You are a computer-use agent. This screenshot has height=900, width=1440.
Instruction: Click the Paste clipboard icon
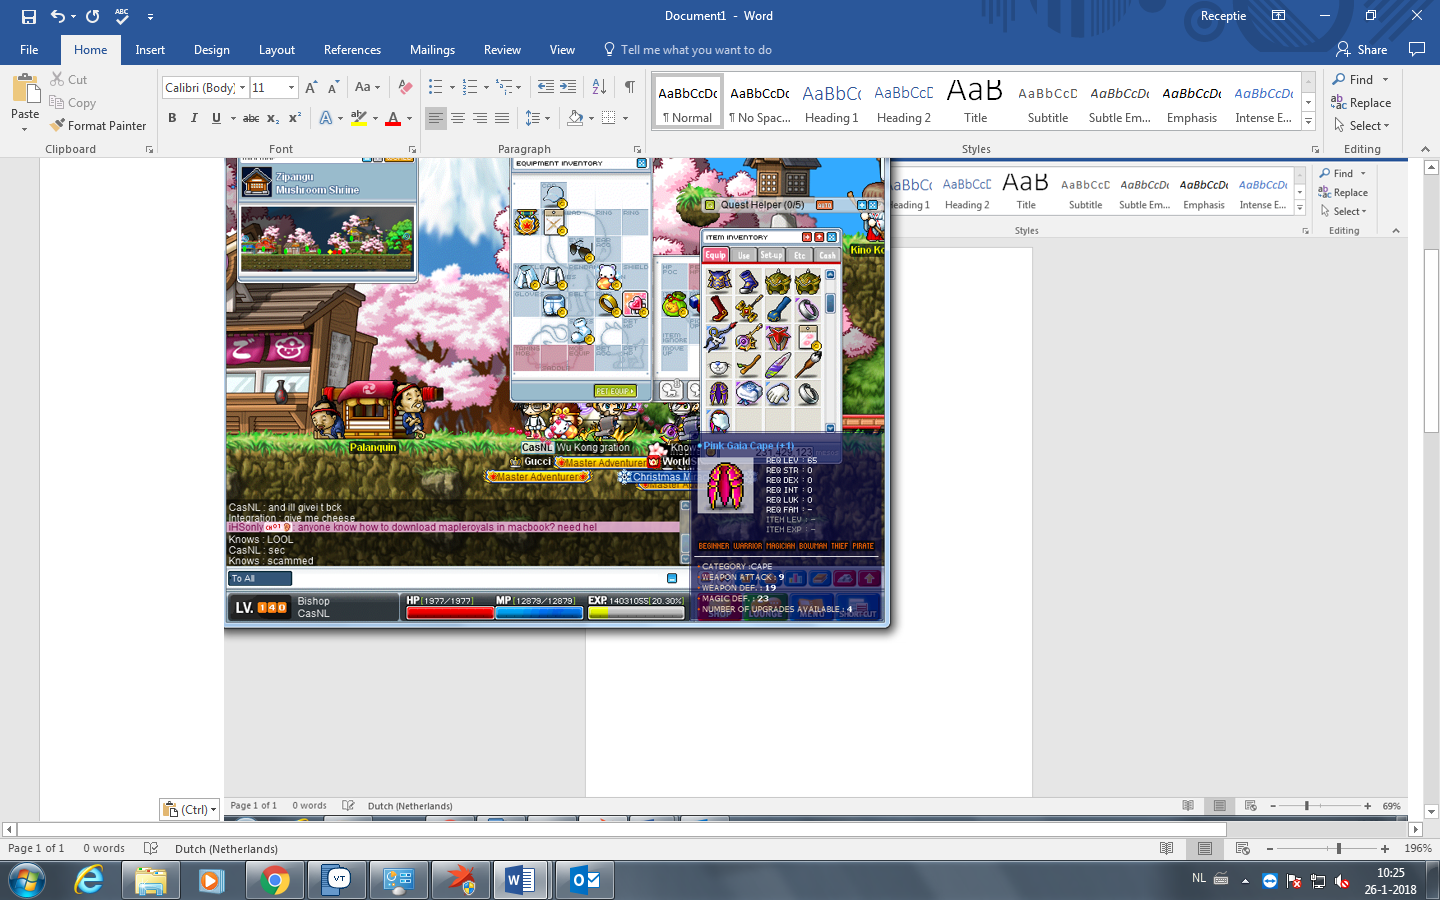coord(25,89)
